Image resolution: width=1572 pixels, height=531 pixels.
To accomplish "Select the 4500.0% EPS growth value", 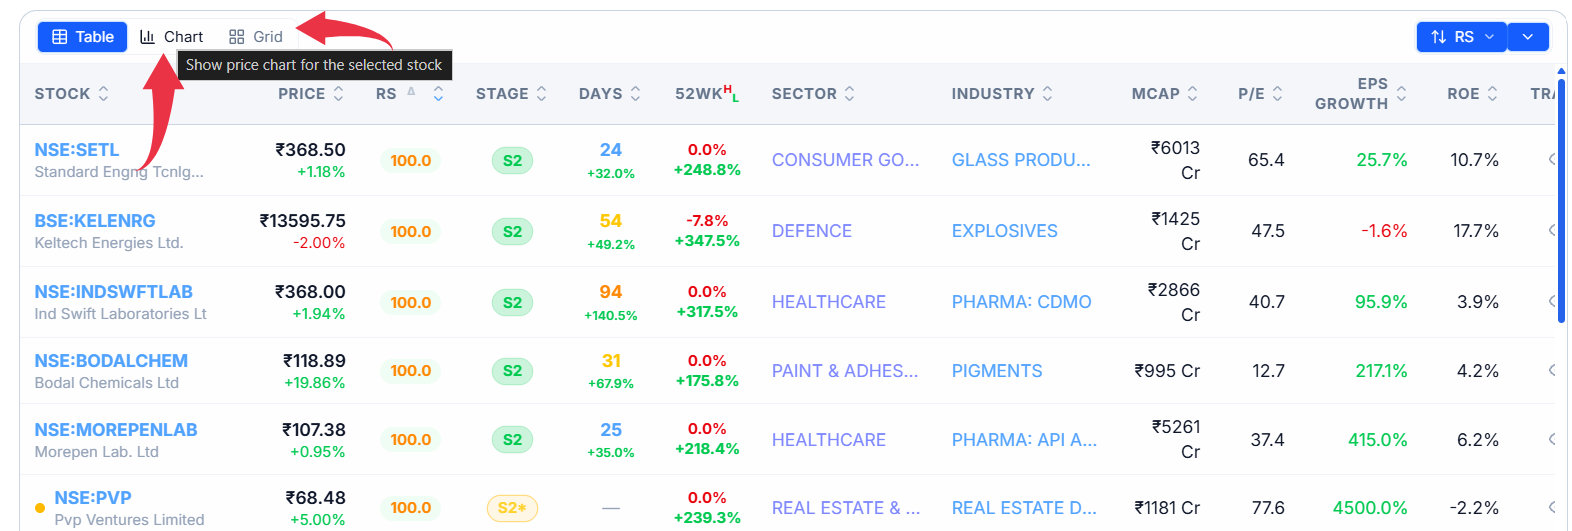I will 1370,508.
